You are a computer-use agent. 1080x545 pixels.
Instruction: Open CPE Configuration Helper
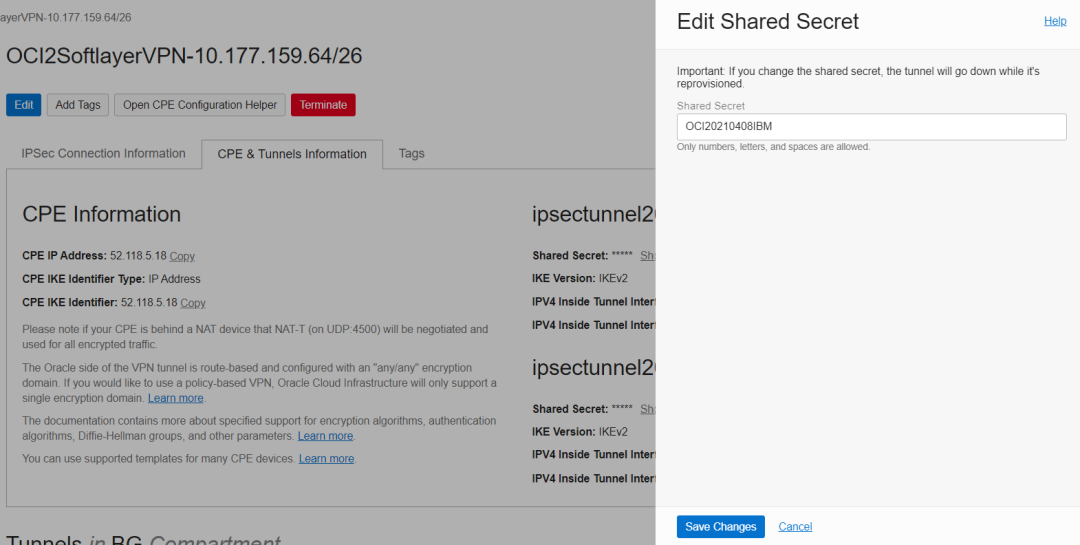tap(200, 105)
